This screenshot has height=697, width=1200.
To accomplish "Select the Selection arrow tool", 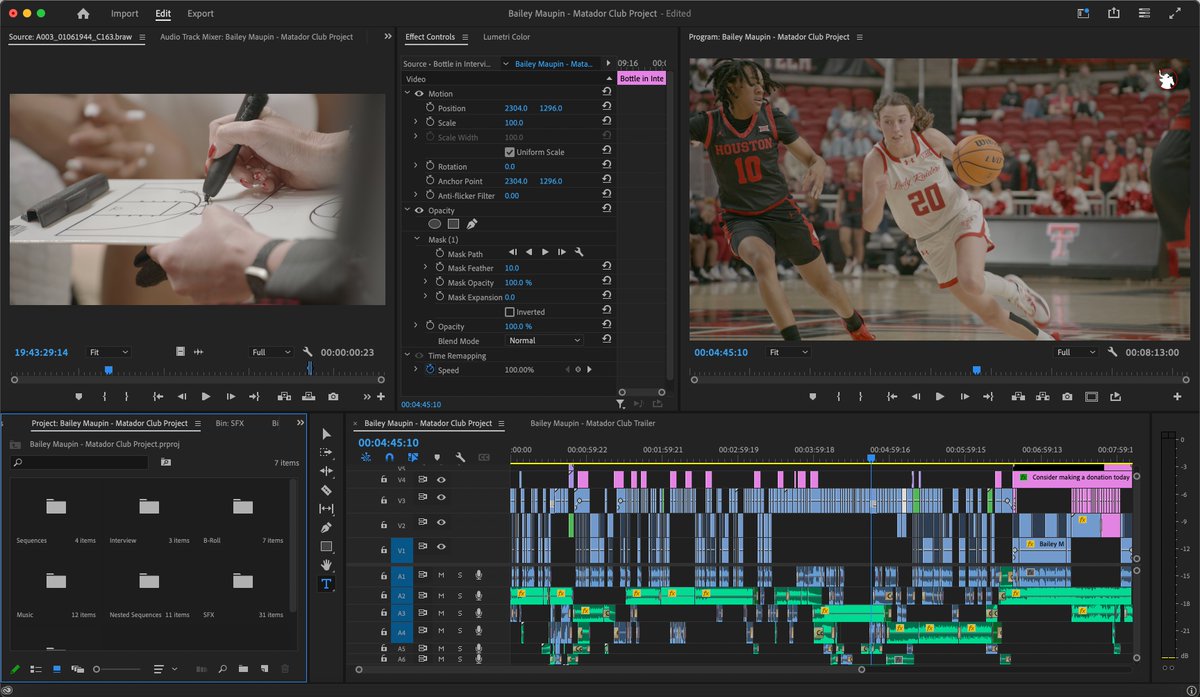I will tap(326, 434).
